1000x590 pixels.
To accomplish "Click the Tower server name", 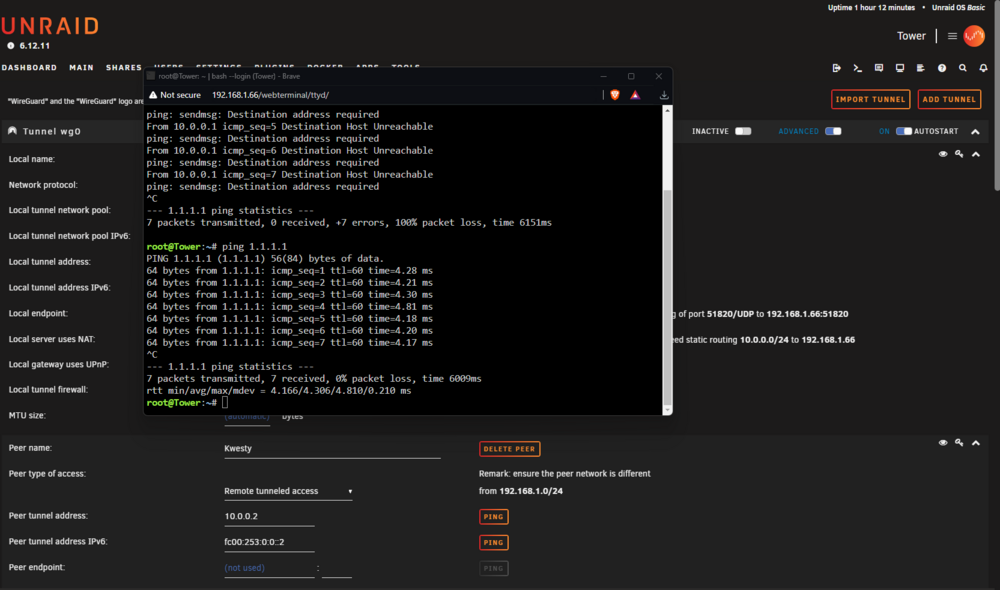I will click(x=911, y=36).
